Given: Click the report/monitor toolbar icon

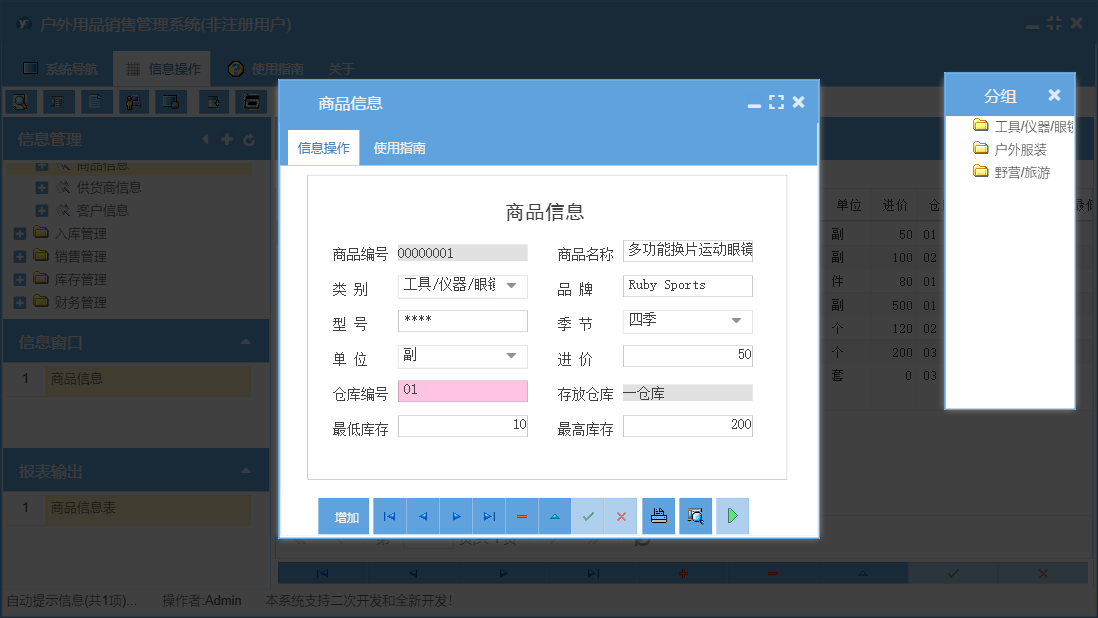Looking at the screenshot, I should (170, 101).
